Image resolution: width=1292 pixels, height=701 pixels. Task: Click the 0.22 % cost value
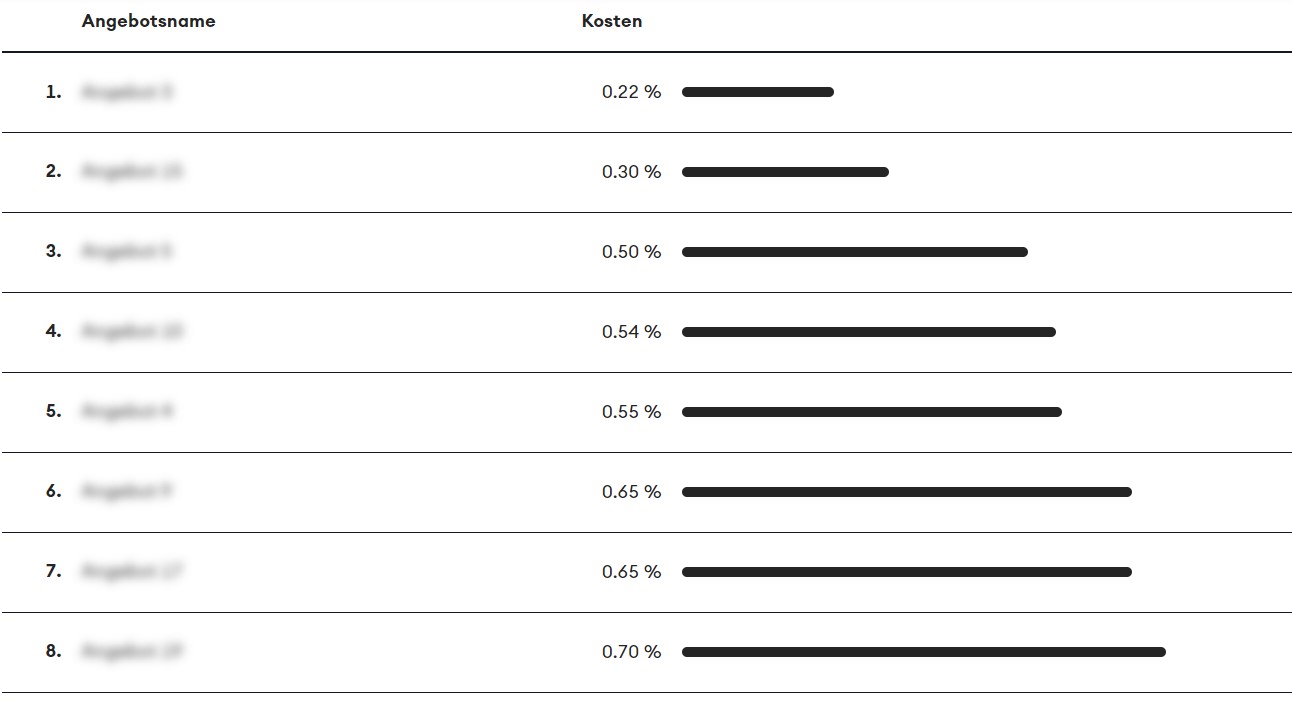[x=631, y=92]
